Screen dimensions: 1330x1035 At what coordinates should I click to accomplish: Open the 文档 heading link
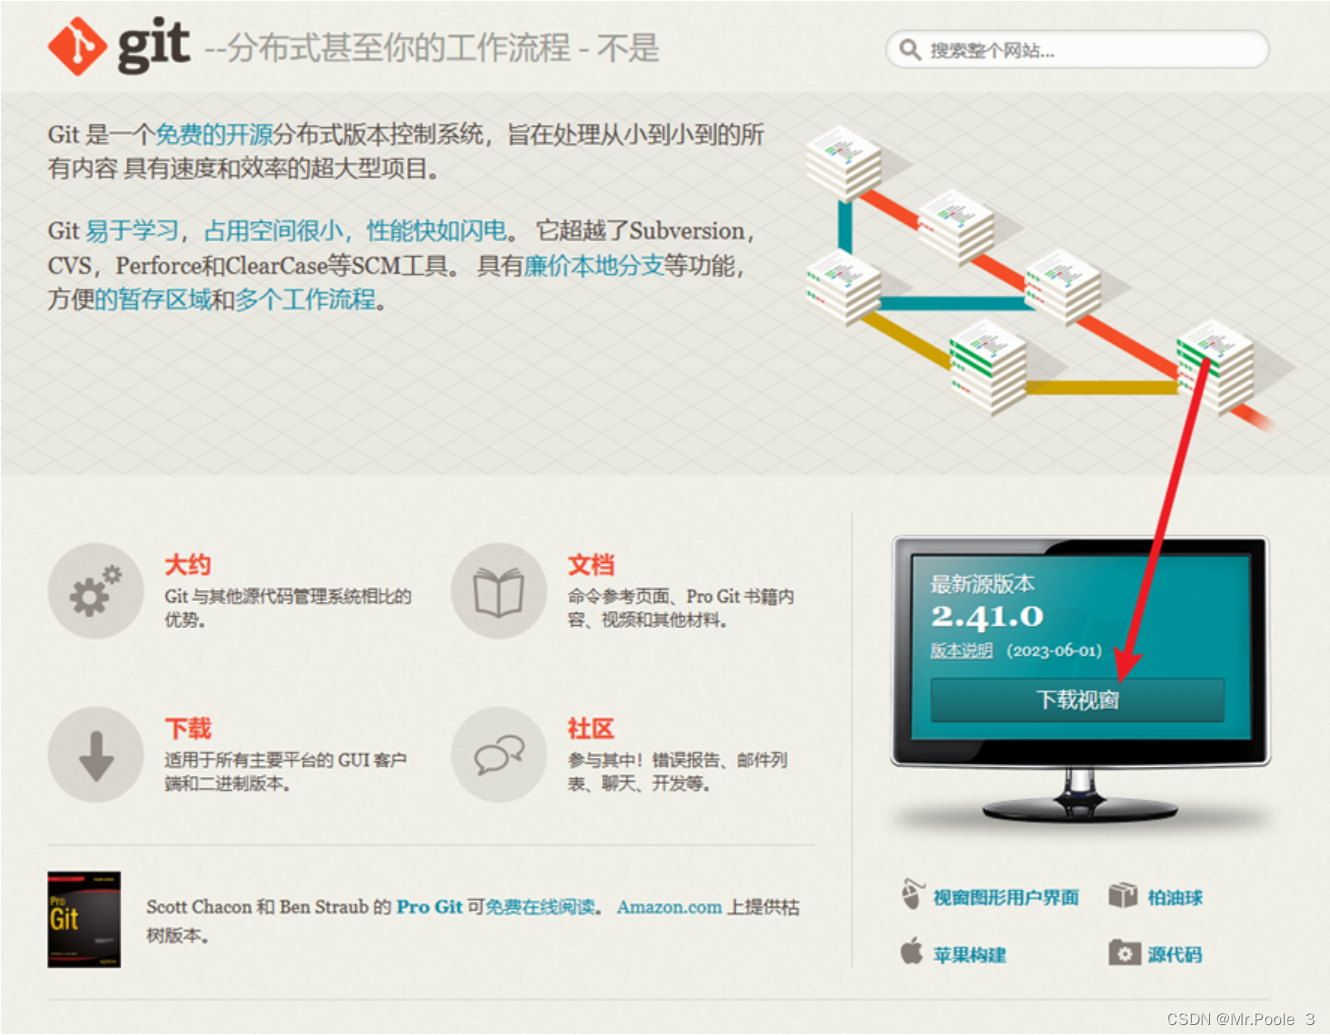pos(591,565)
